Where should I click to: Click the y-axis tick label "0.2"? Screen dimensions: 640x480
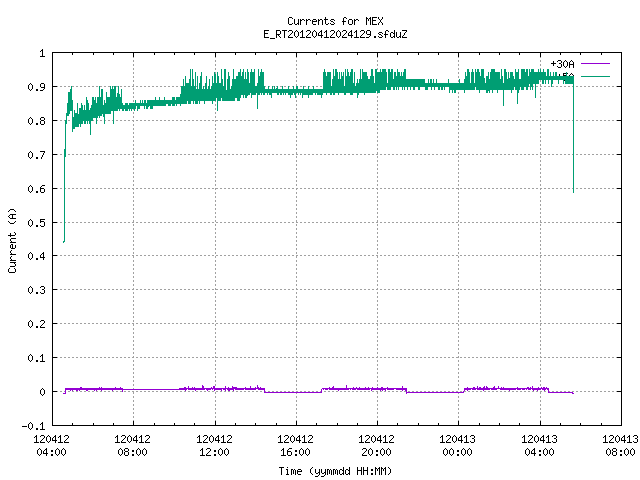(x=36, y=324)
